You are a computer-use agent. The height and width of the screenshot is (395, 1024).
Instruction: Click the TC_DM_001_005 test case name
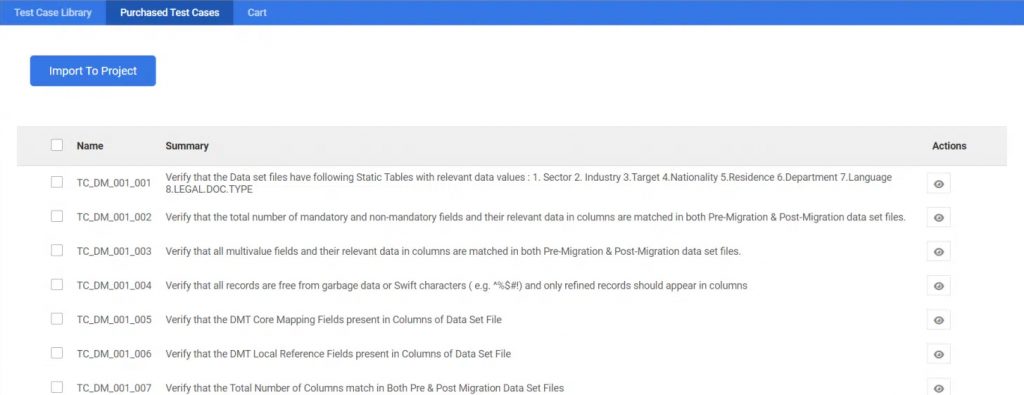(114, 320)
